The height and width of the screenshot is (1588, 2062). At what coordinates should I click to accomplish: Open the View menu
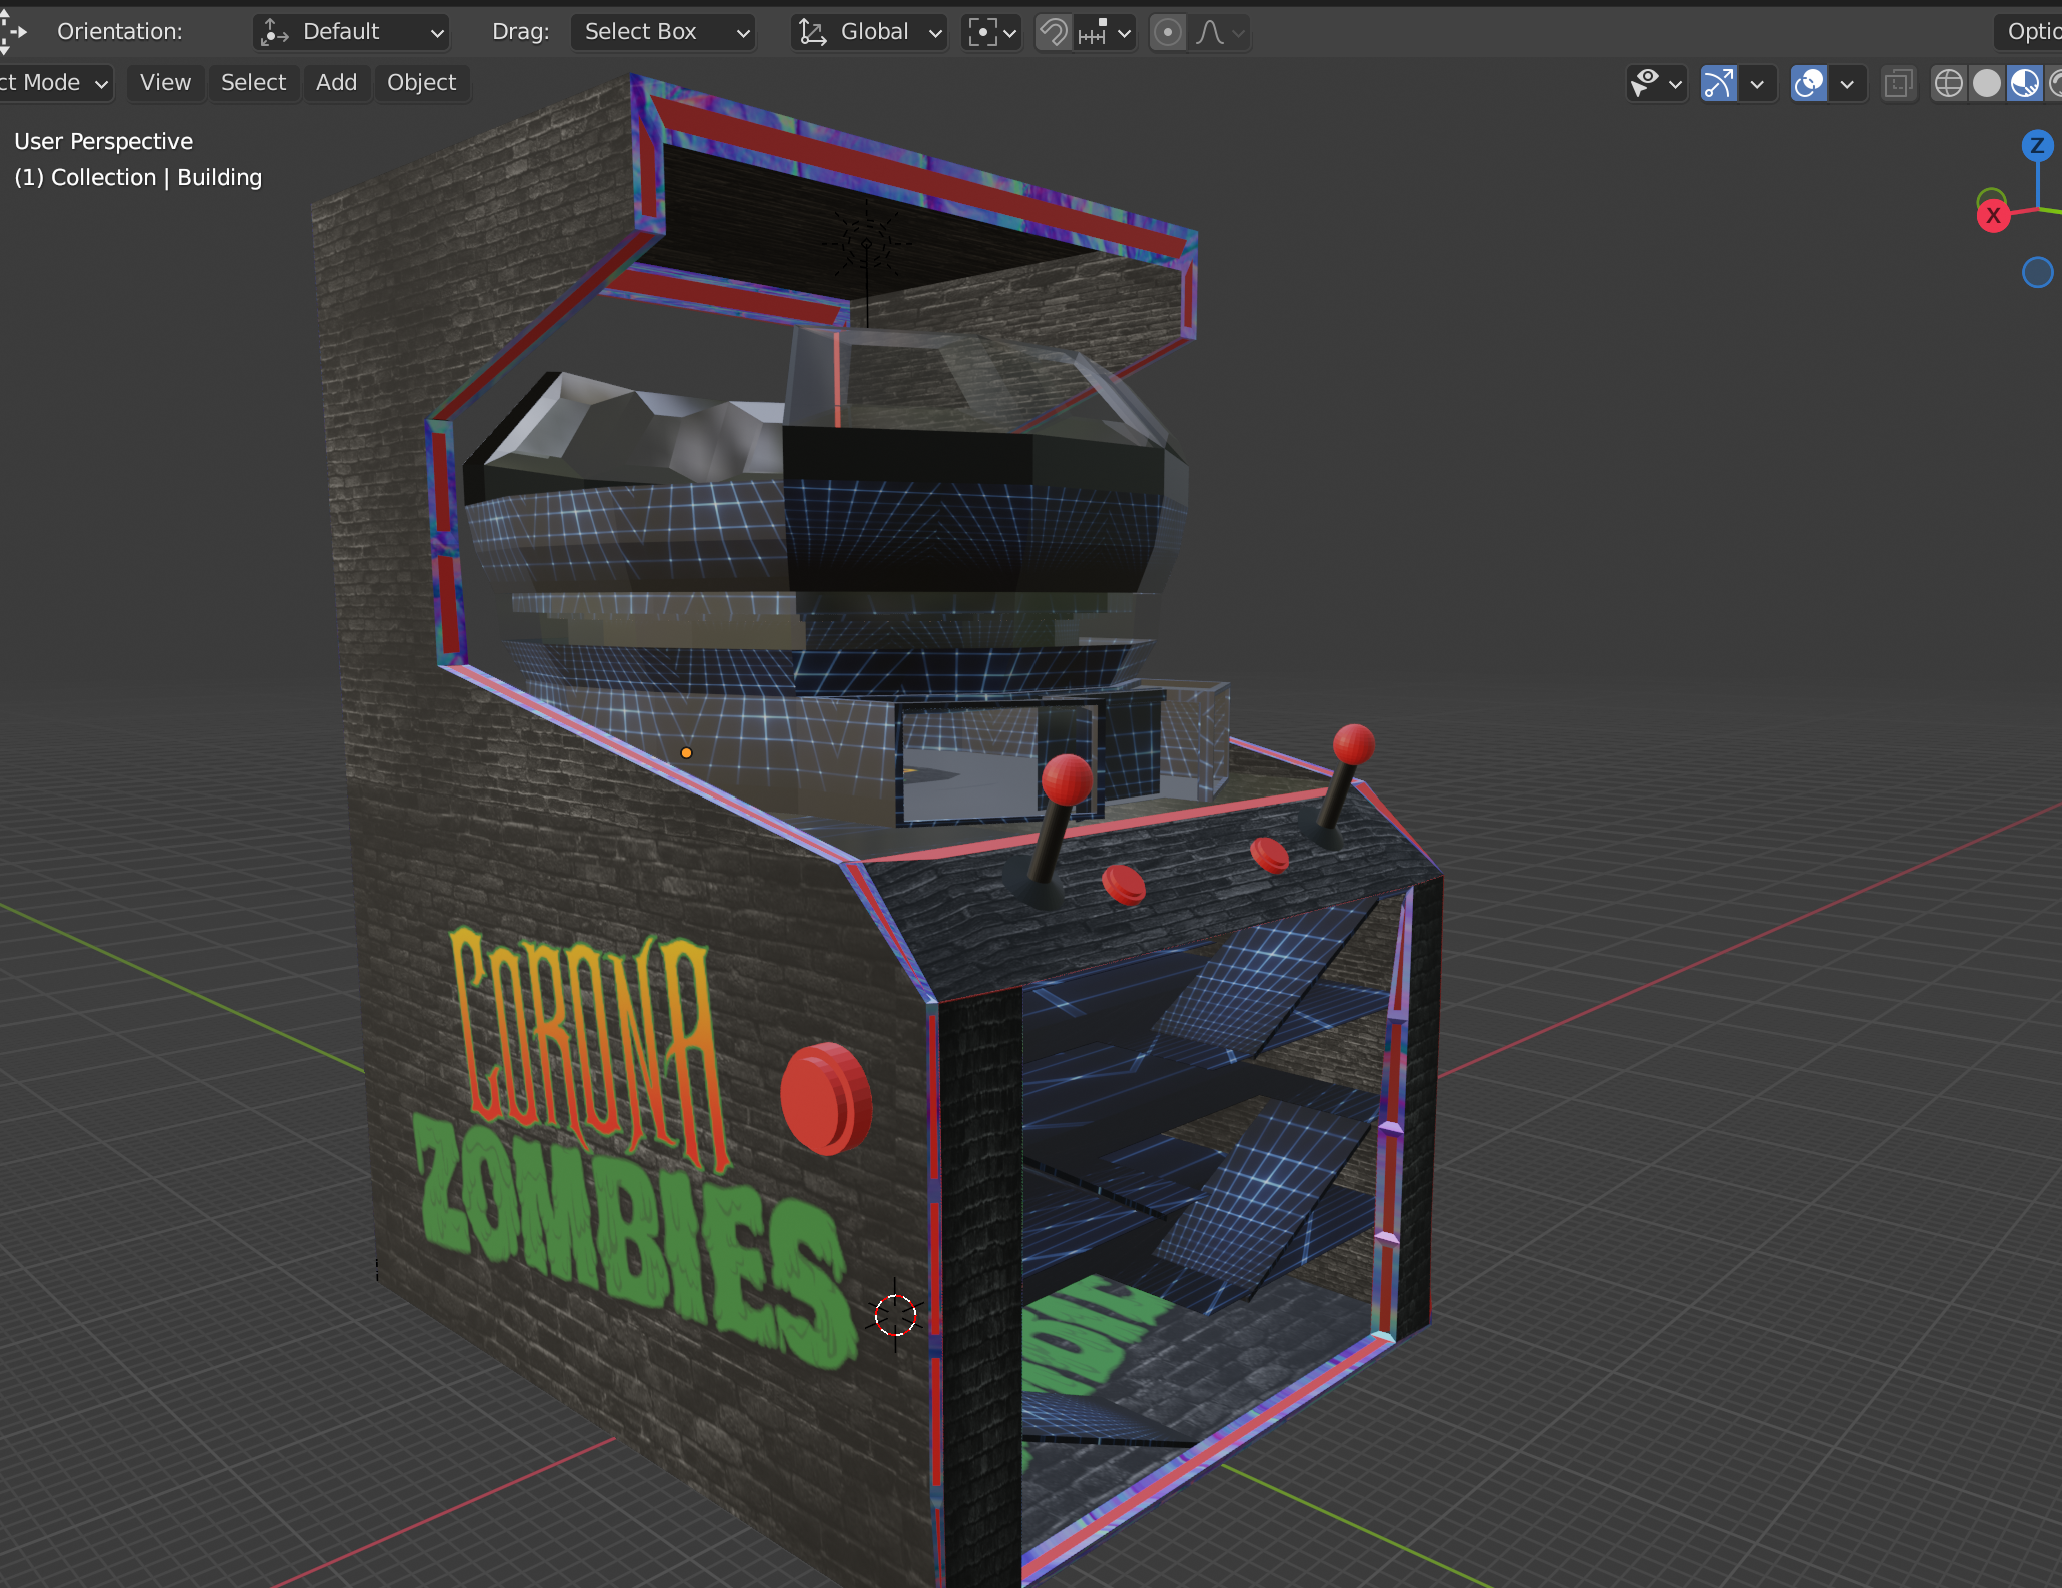(165, 83)
